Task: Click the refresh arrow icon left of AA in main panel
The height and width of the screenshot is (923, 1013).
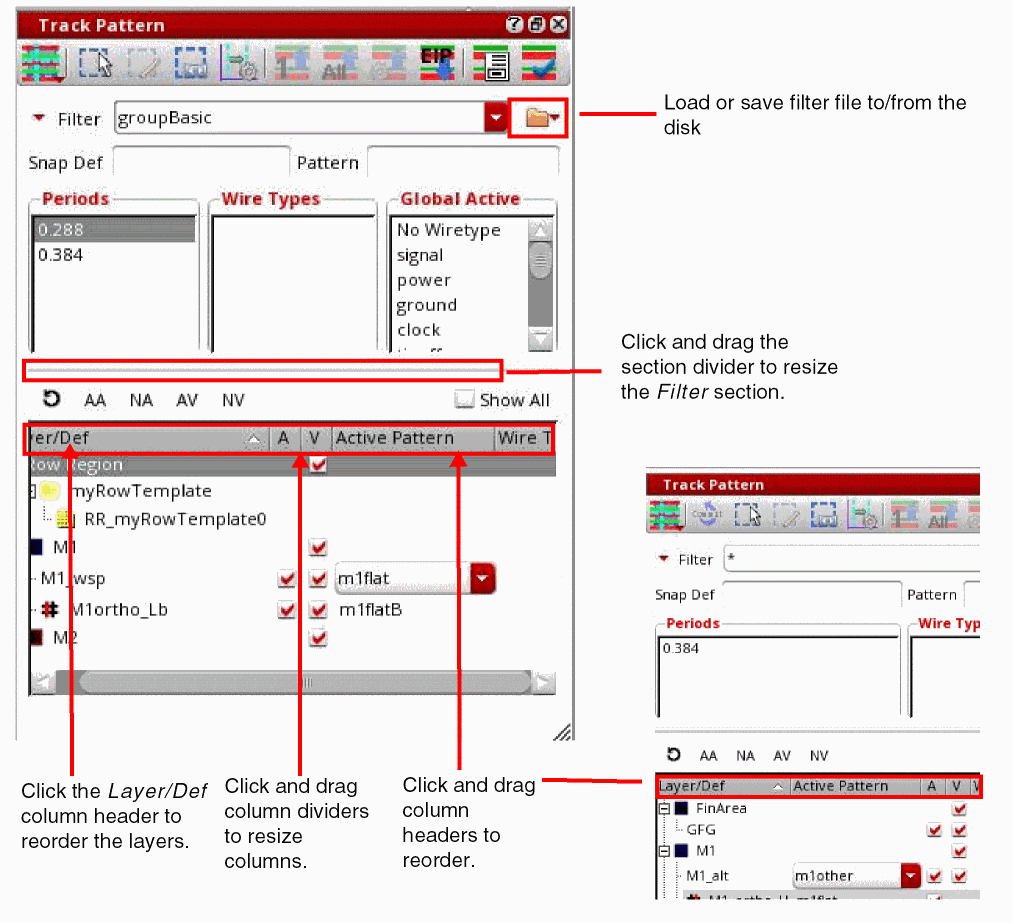Action: pos(51,399)
